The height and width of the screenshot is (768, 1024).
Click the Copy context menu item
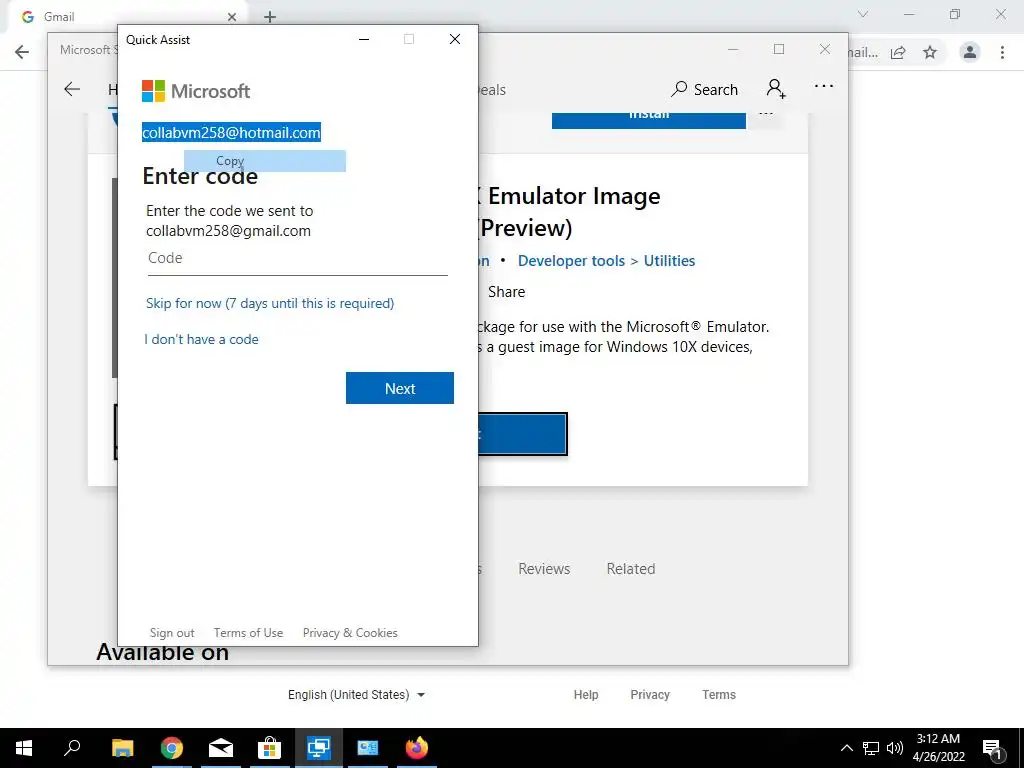[264, 161]
